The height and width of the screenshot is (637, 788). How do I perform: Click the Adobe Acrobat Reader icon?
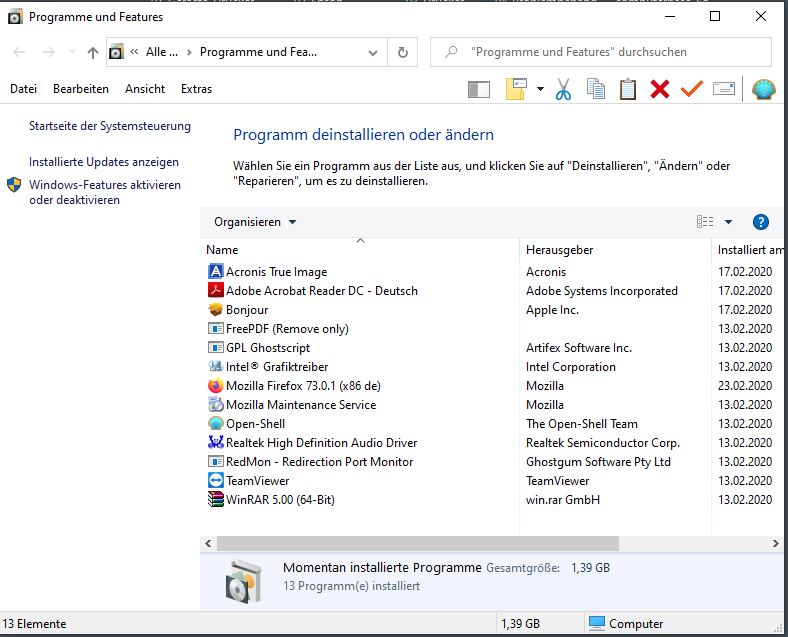click(216, 290)
